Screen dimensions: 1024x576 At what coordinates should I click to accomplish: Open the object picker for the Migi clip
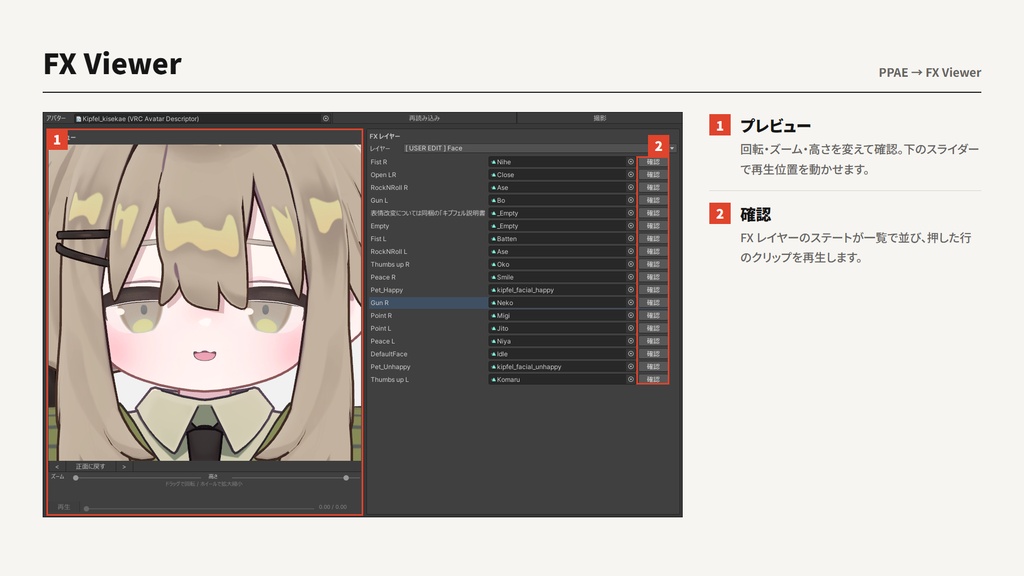pos(631,315)
